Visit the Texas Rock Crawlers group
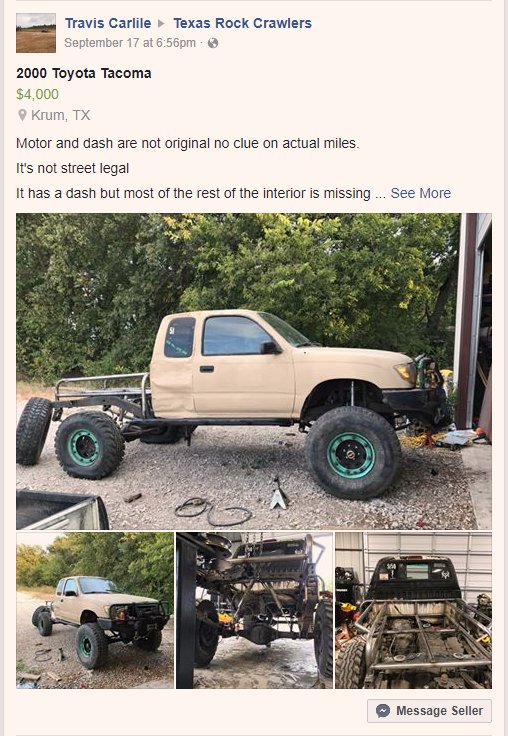 (x=242, y=23)
